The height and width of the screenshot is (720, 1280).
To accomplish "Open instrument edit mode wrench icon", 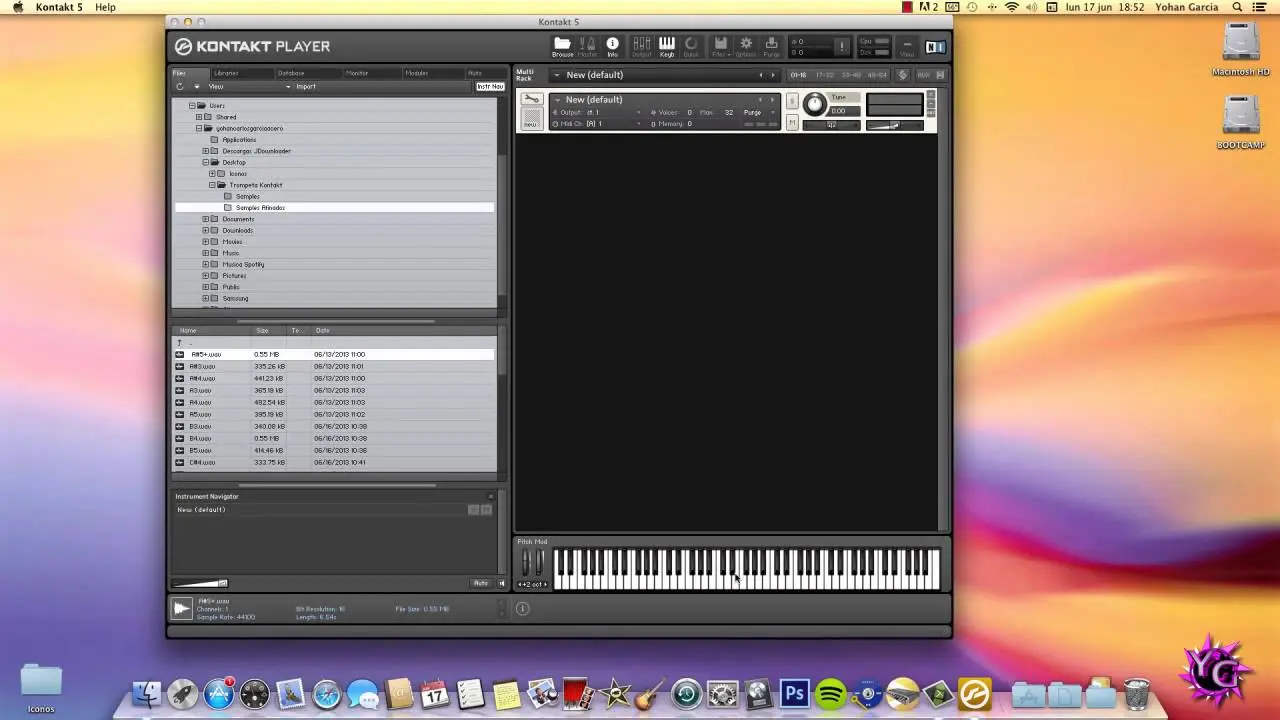I will 531,100.
